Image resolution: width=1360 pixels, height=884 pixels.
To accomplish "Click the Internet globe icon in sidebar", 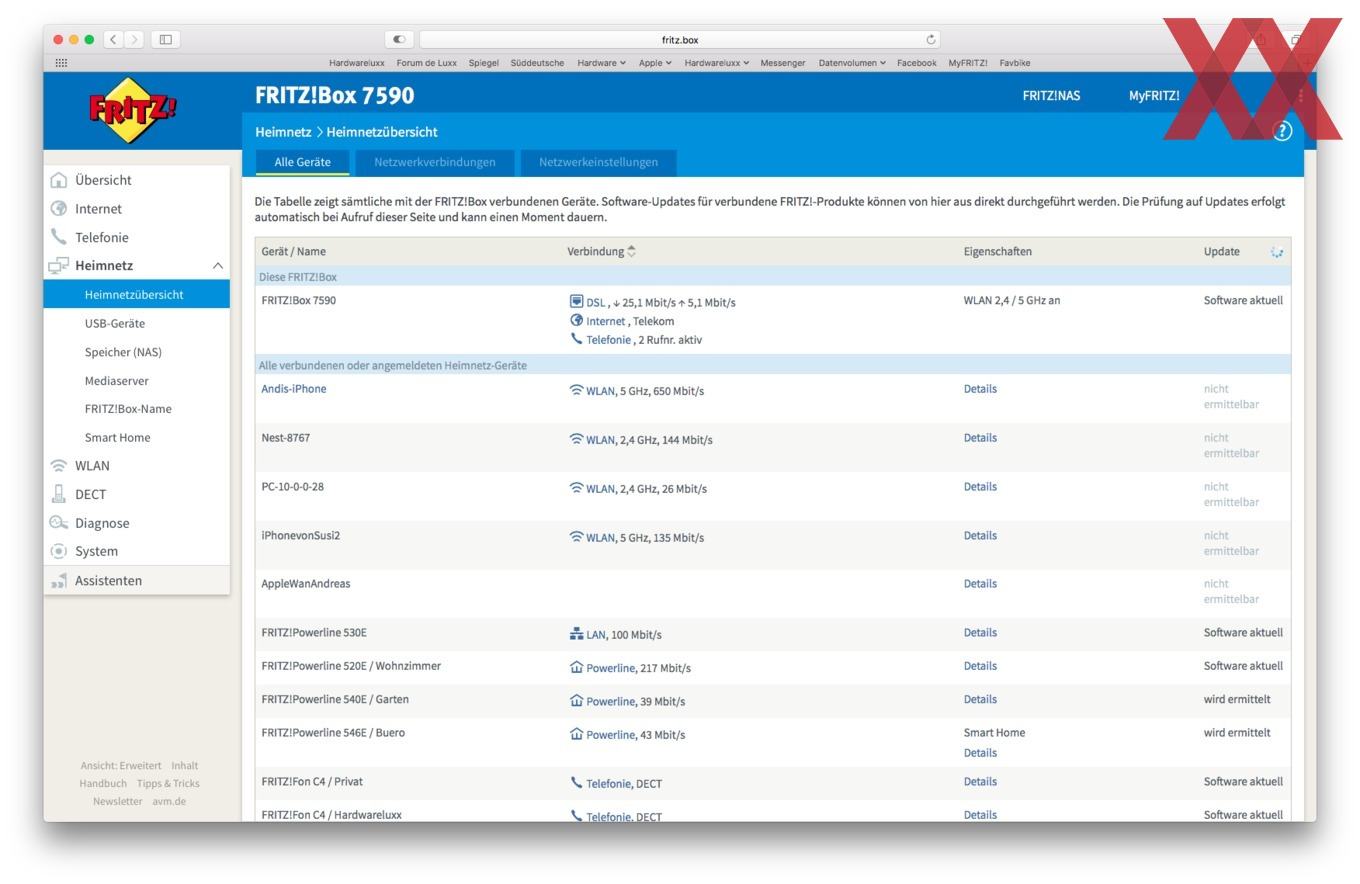I will (59, 209).
